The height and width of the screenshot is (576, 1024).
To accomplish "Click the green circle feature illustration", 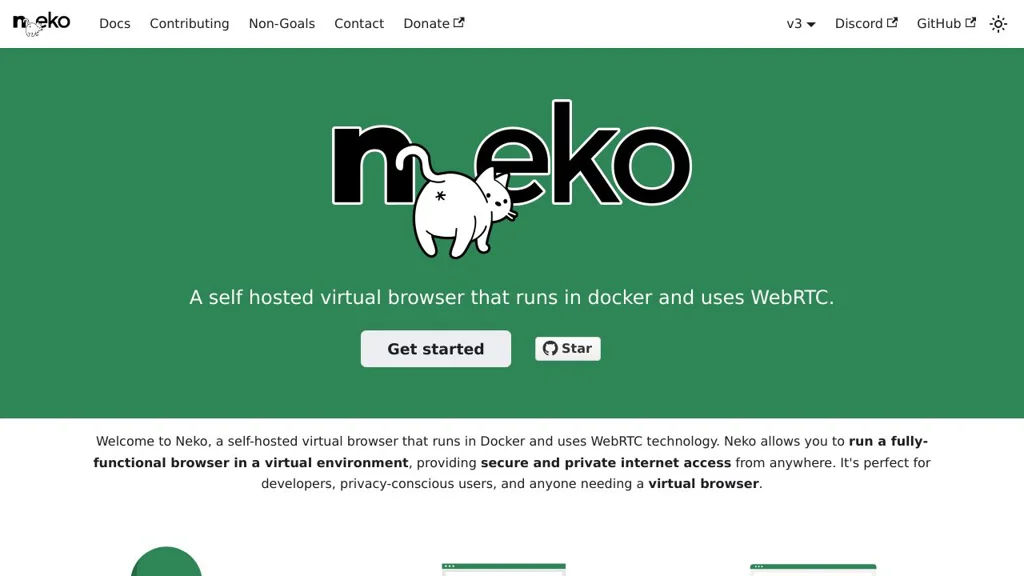I will pyautogui.click(x=167, y=562).
